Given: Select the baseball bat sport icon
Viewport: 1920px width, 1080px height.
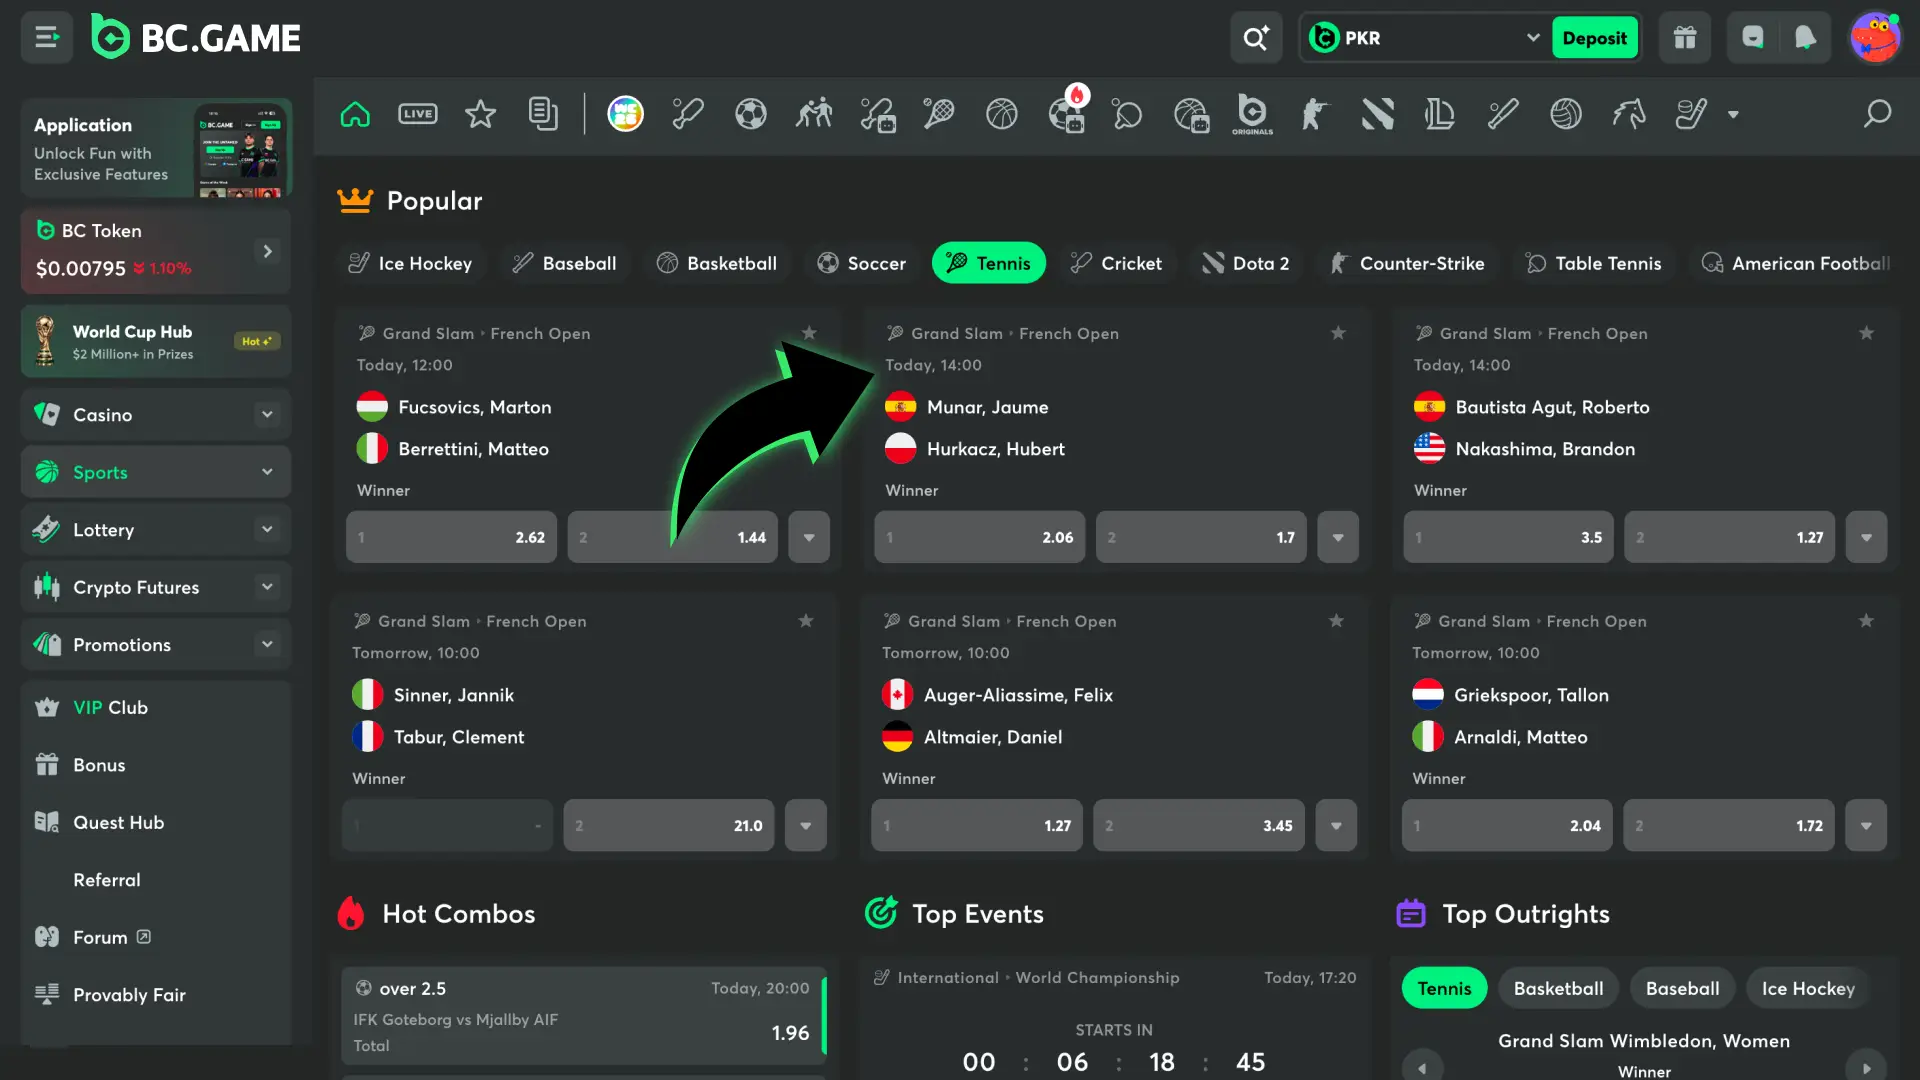Looking at the screenshot, I should click(1503, 114).
